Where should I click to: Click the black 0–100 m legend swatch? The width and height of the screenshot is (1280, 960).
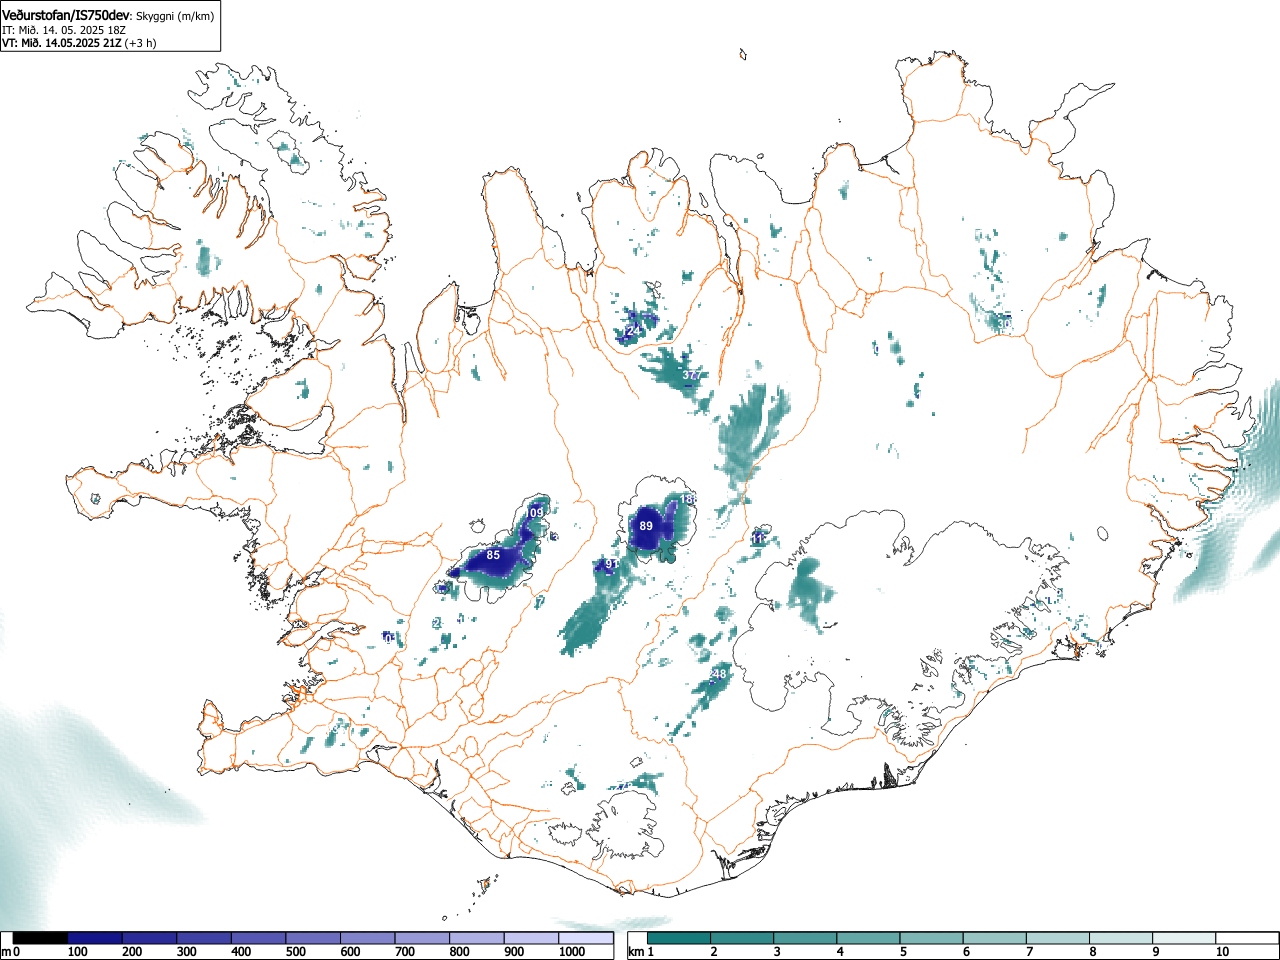click(40, 938)
